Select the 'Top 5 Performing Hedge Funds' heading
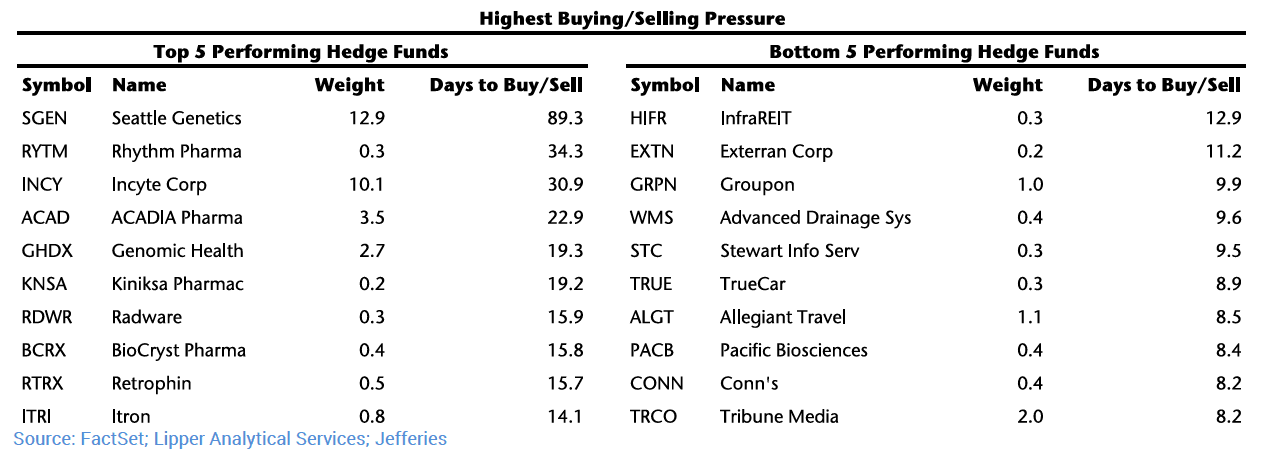This screenshot has height=452, width=1265. [x=300, y=51]
